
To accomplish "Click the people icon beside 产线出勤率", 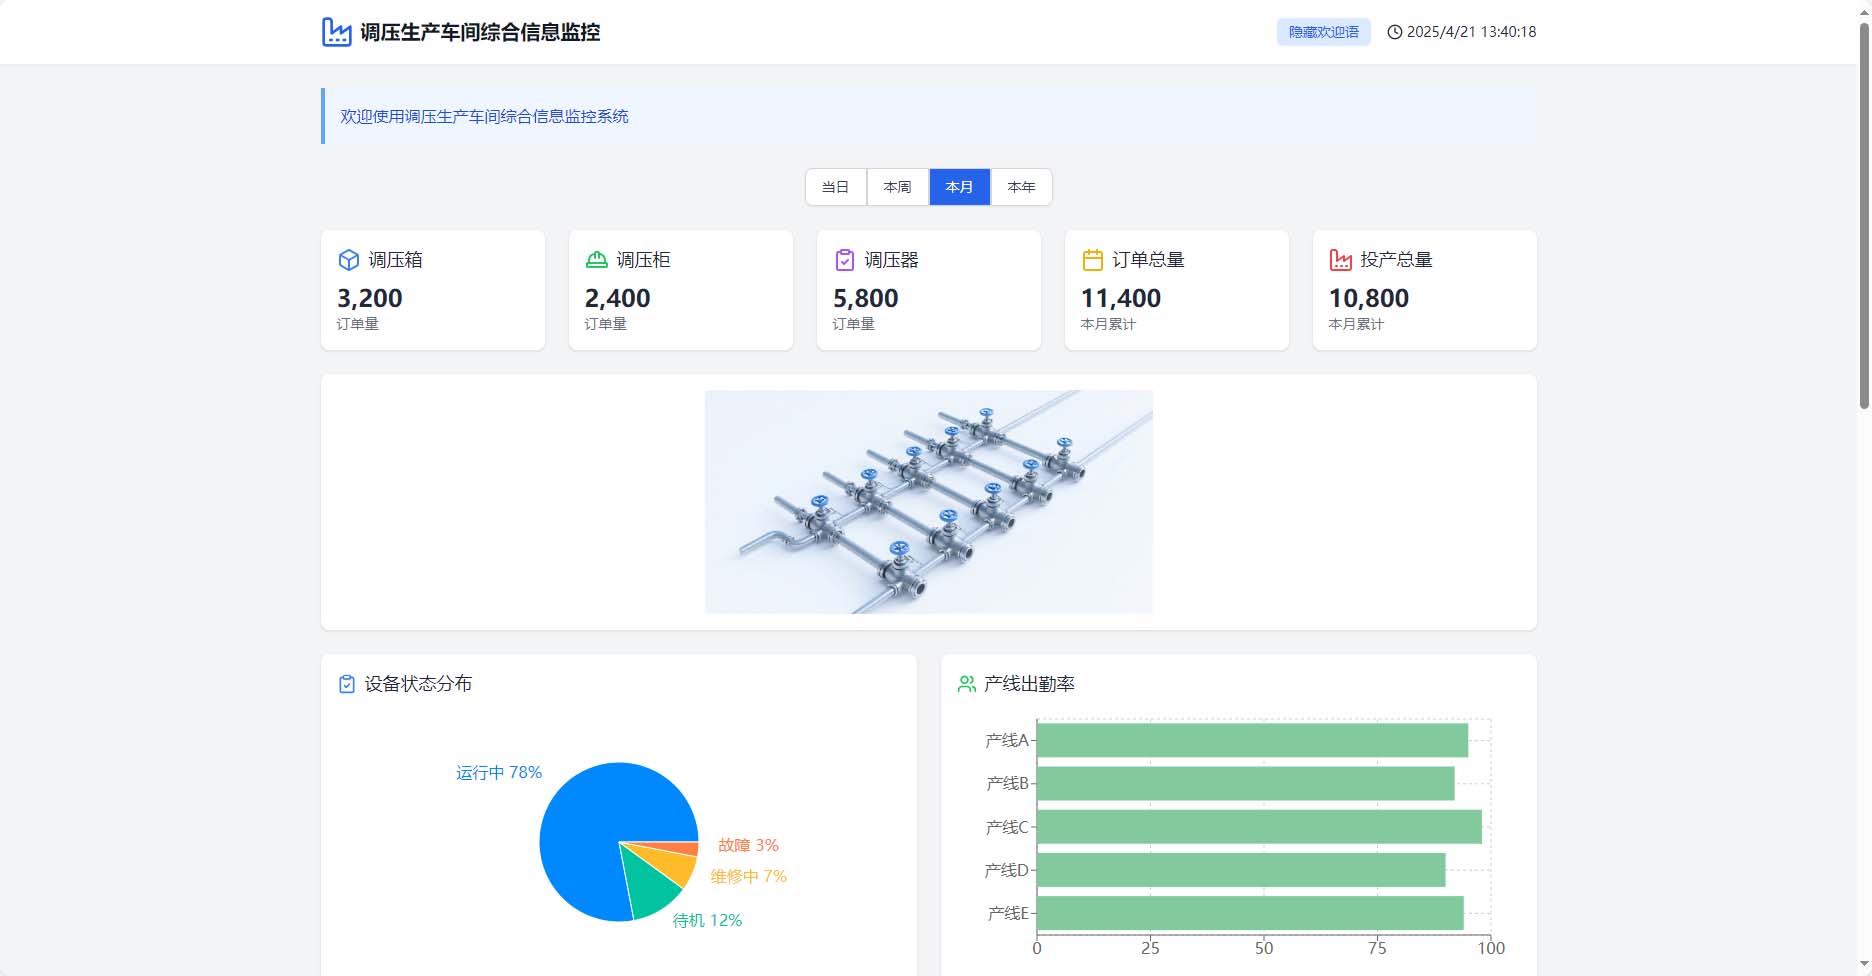I will (966, 684).
